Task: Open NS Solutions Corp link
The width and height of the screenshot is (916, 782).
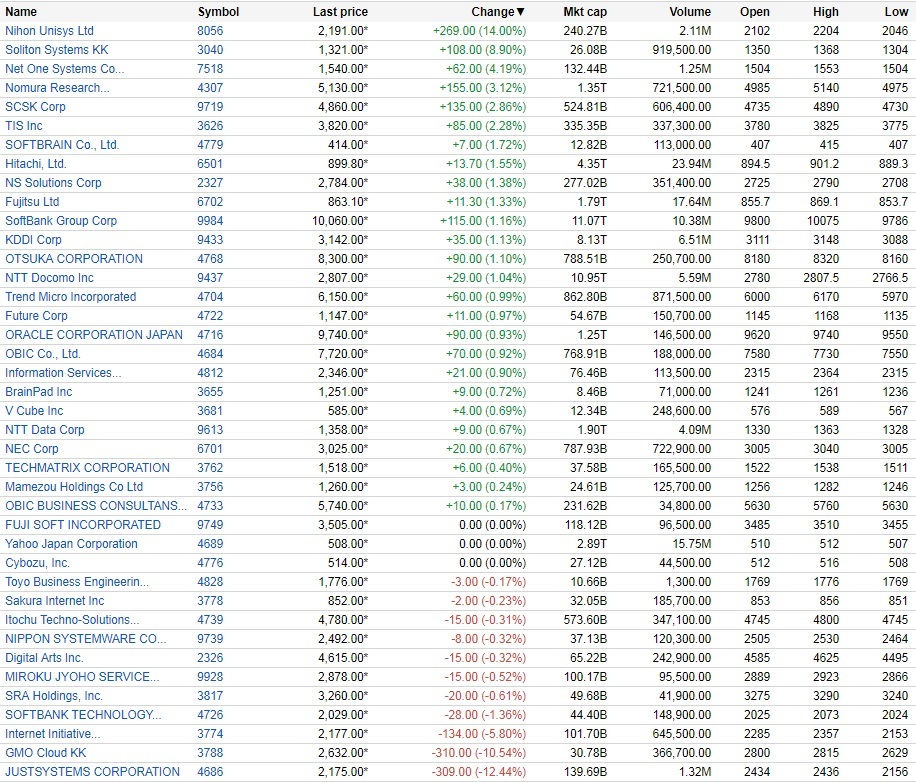Action: click(x=53, y=183)
